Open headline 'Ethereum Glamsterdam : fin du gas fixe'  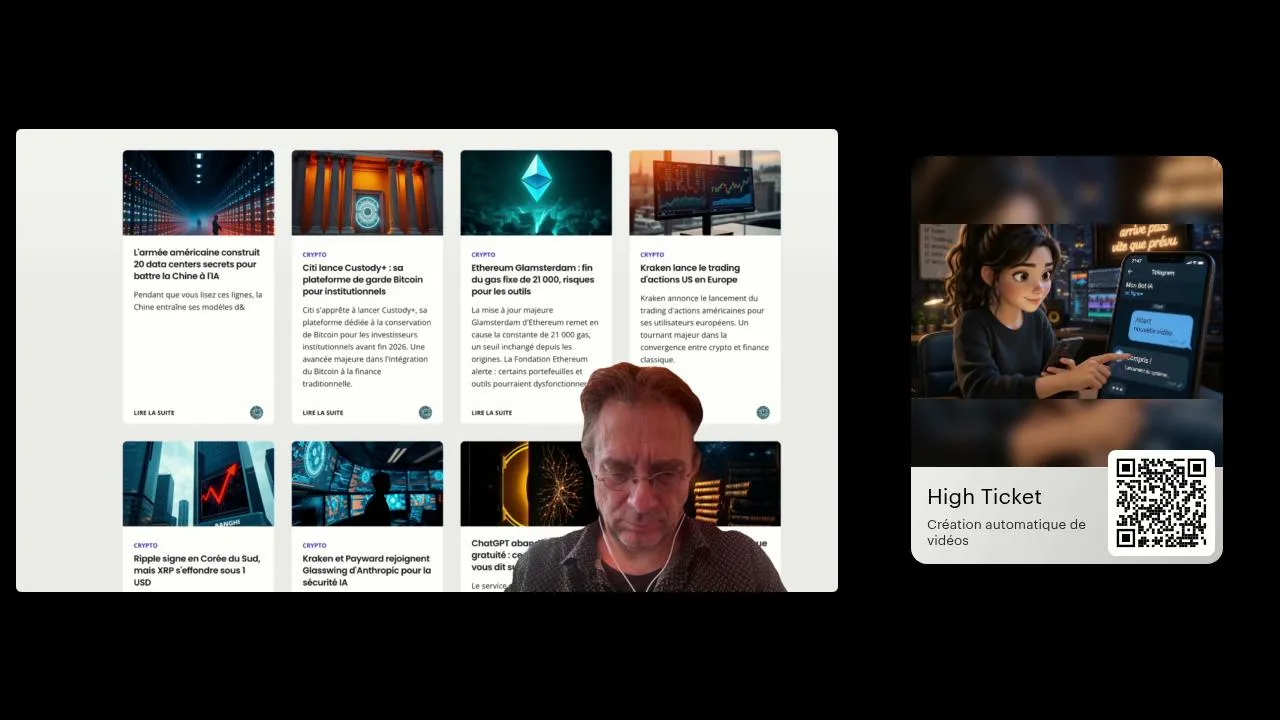(x=533, y=280)
